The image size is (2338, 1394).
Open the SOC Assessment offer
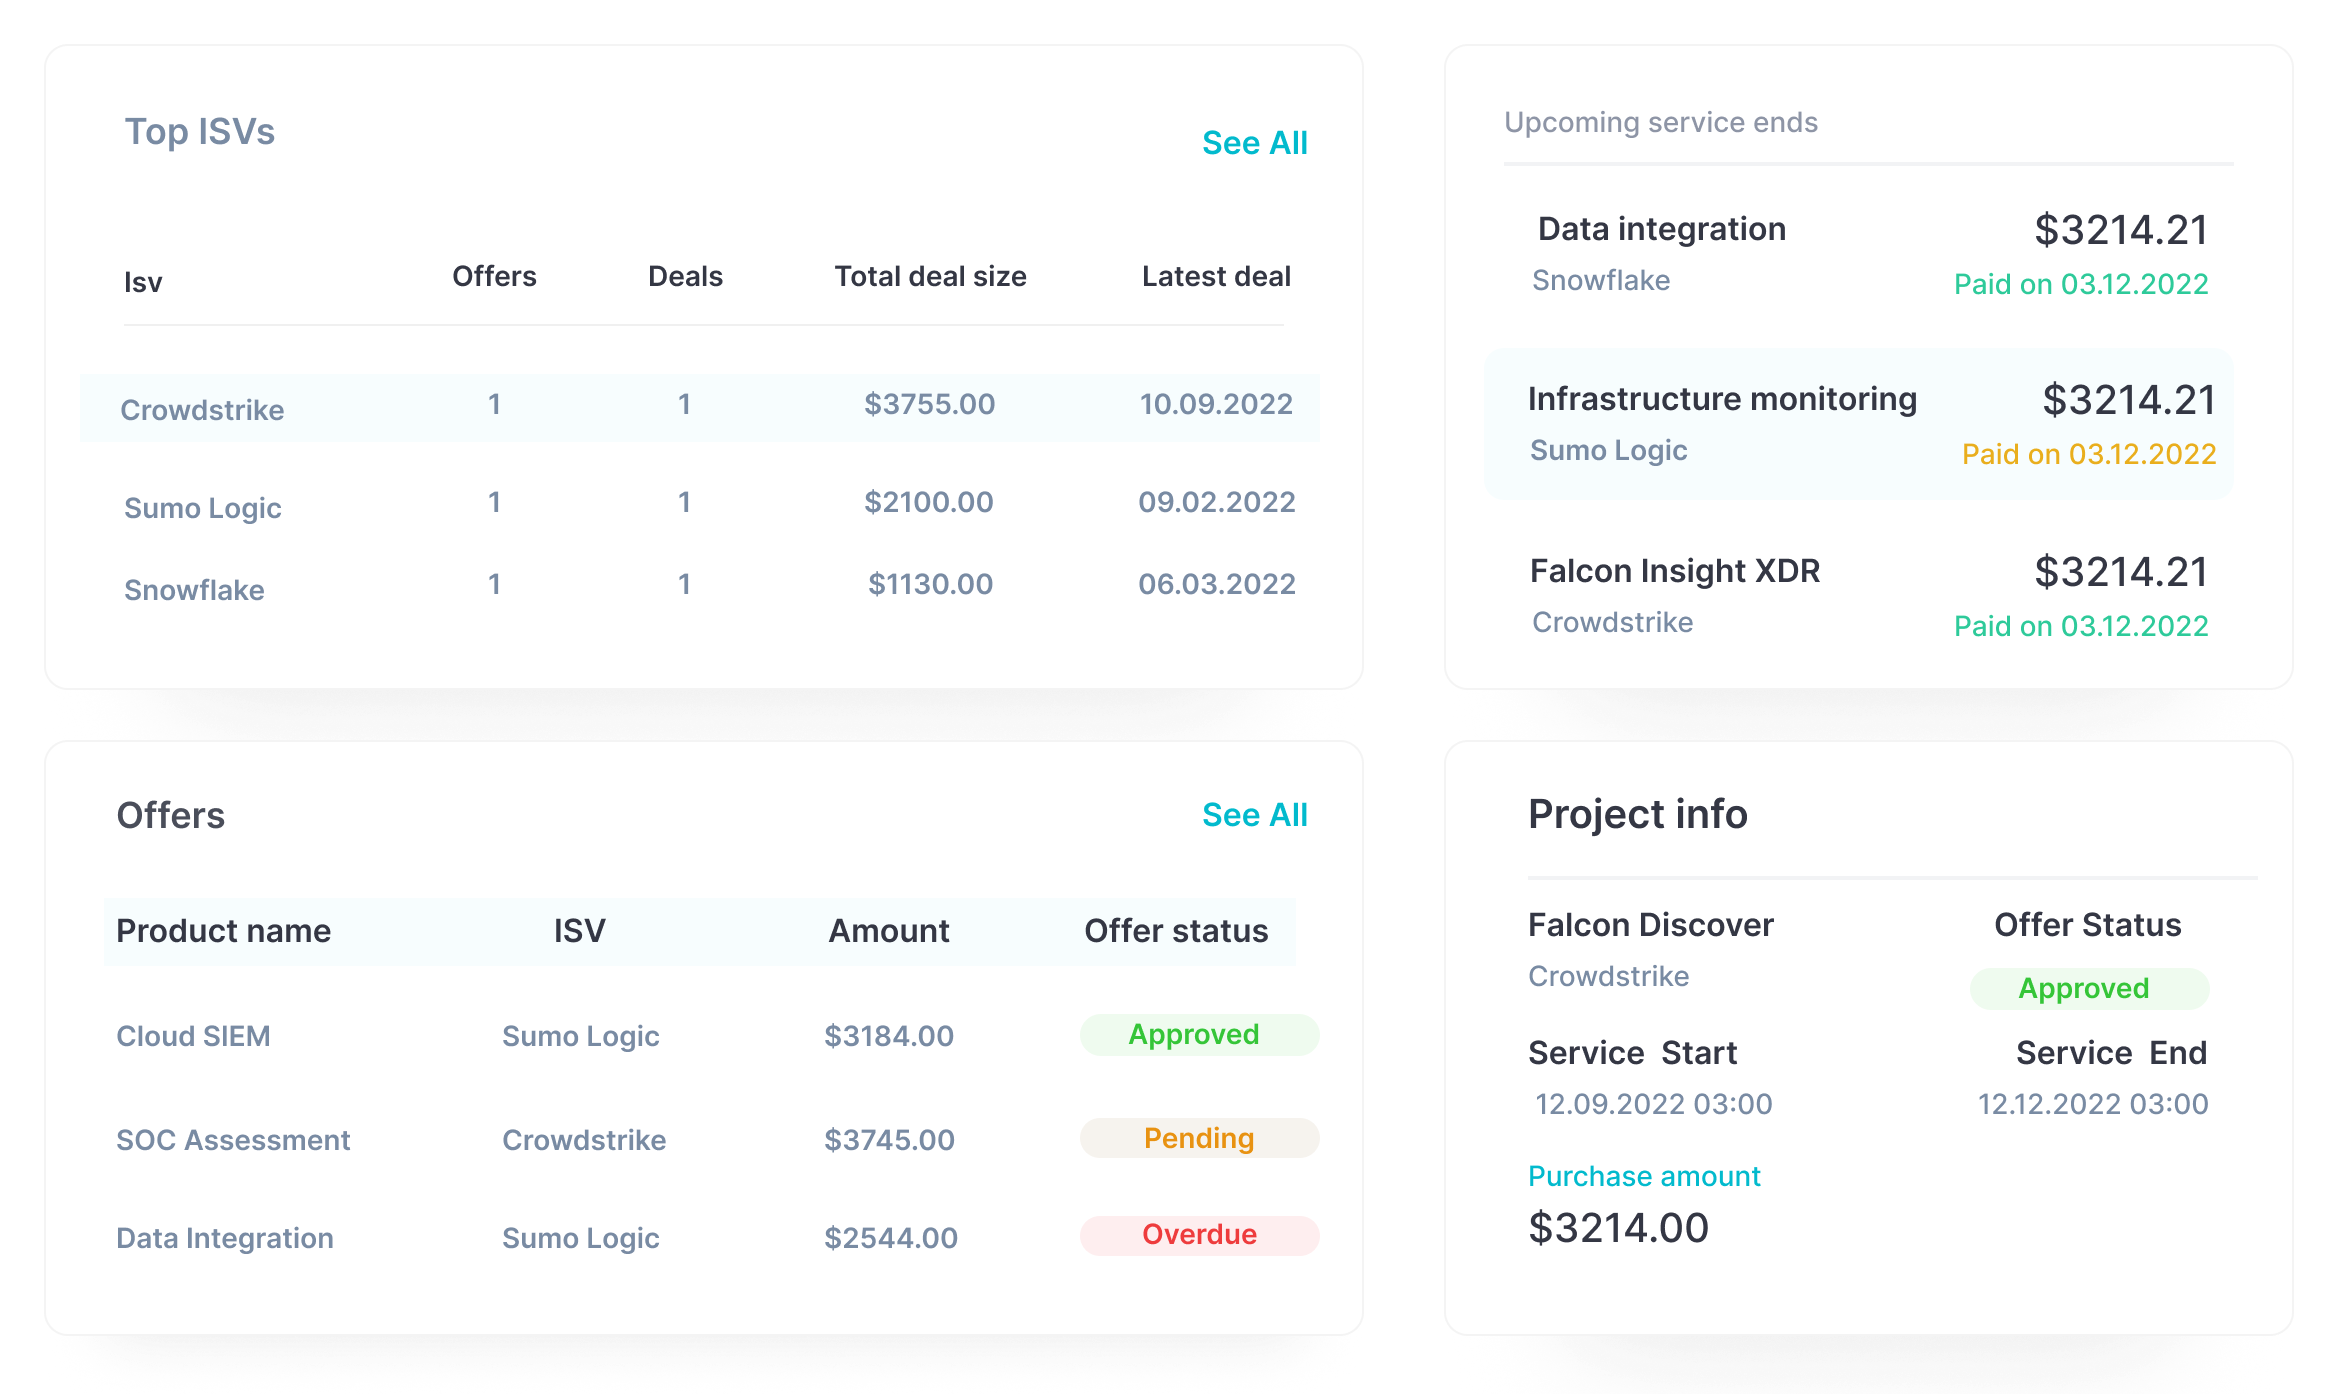(233, 1140)
